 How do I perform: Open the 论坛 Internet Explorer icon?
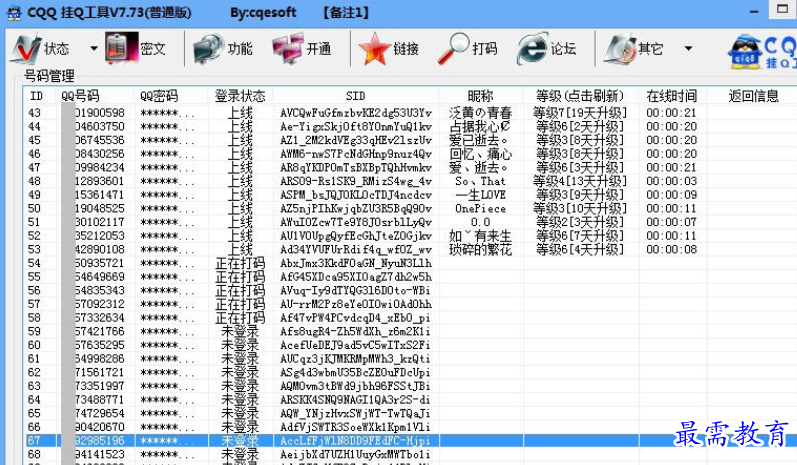click(x=532, y=49)
